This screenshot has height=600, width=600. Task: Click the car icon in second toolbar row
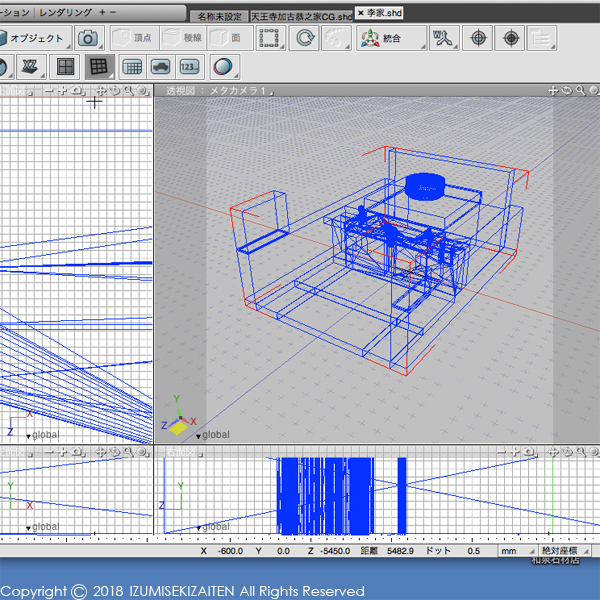(159, 67)
